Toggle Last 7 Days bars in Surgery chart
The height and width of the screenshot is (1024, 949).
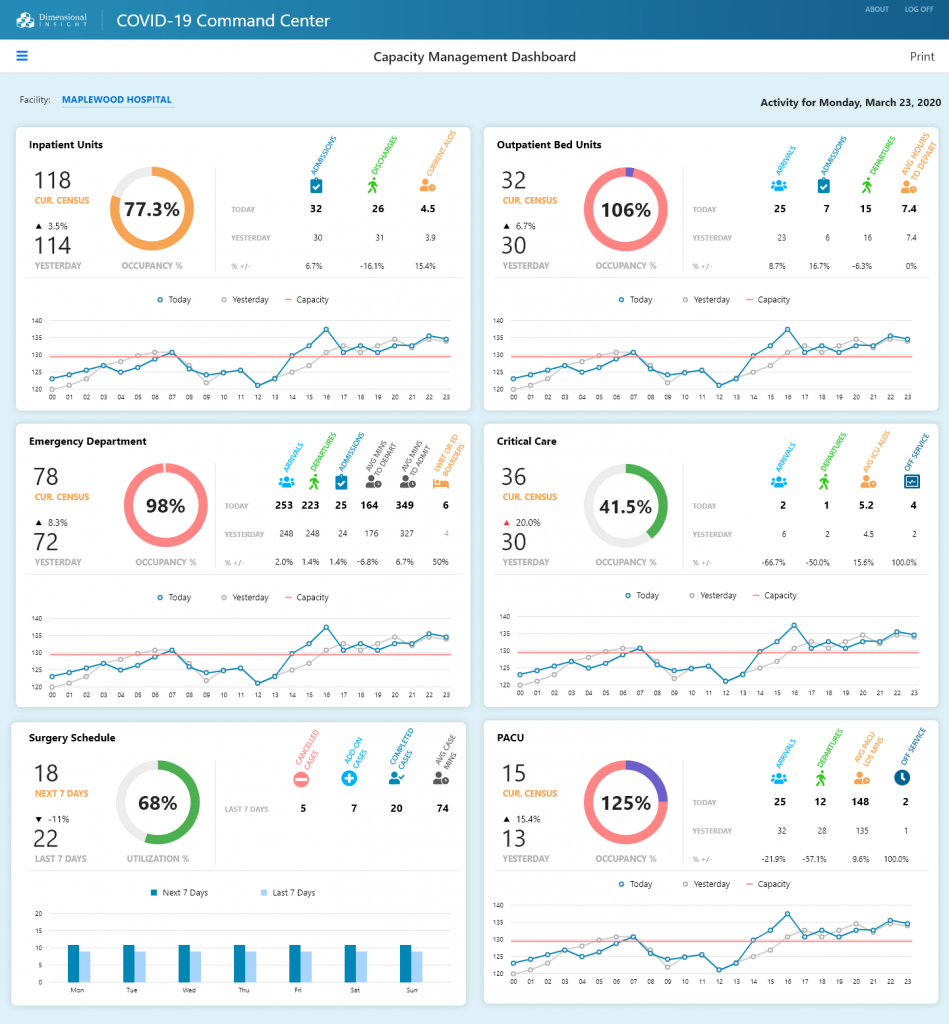click(287, 892)
